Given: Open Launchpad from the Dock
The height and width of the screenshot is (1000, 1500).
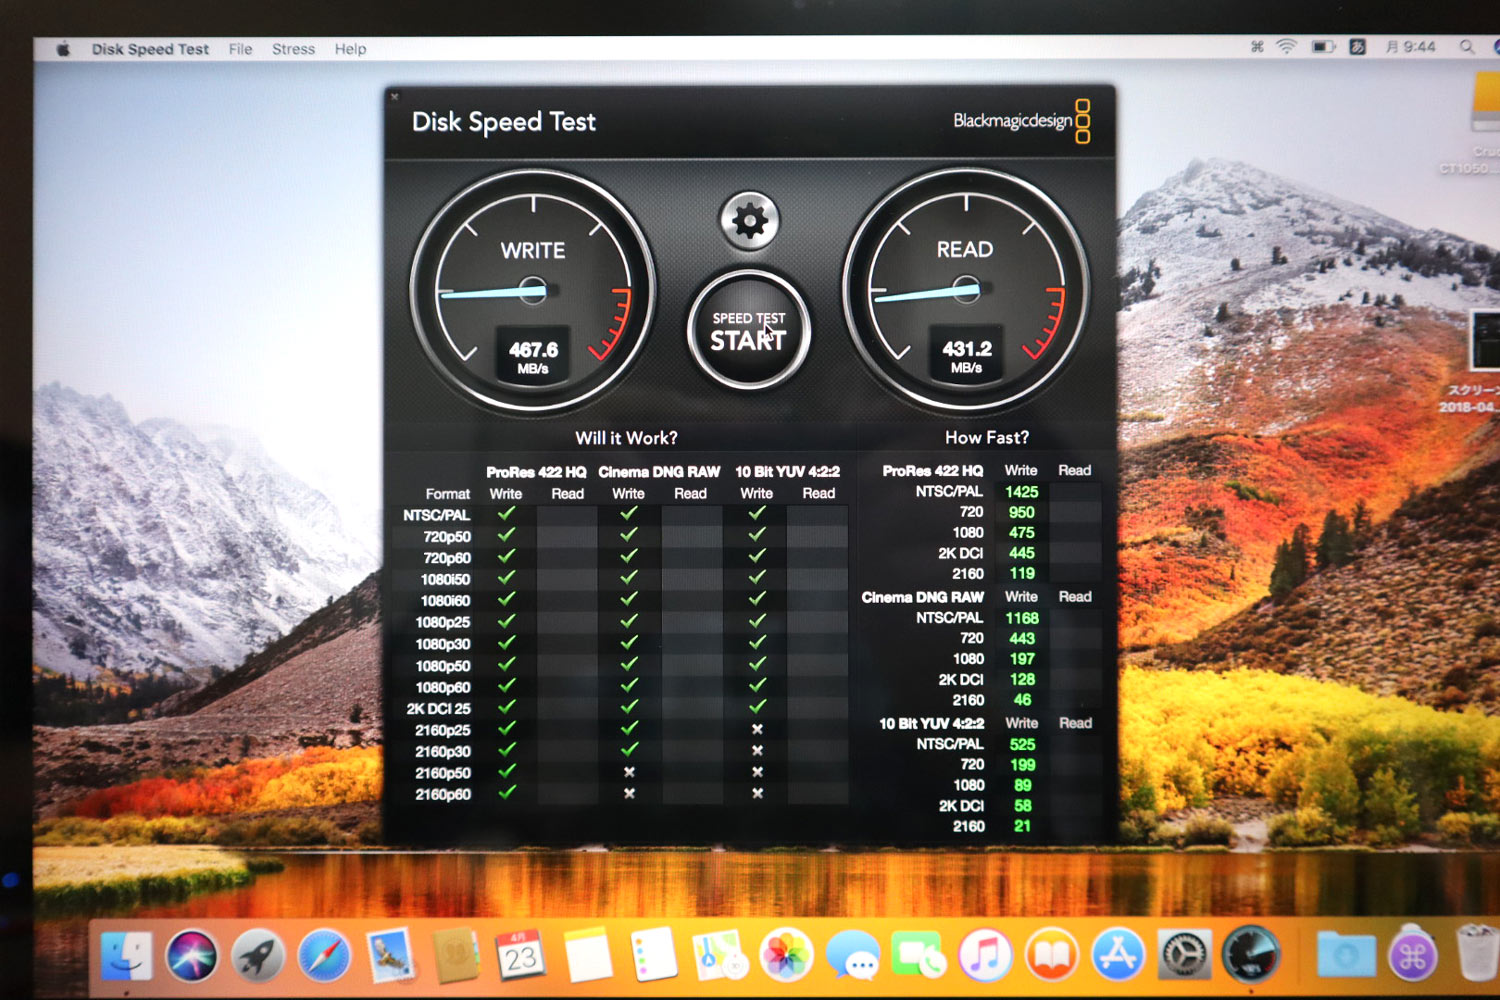Looking at the screenshot, I should tap(258, 956).
